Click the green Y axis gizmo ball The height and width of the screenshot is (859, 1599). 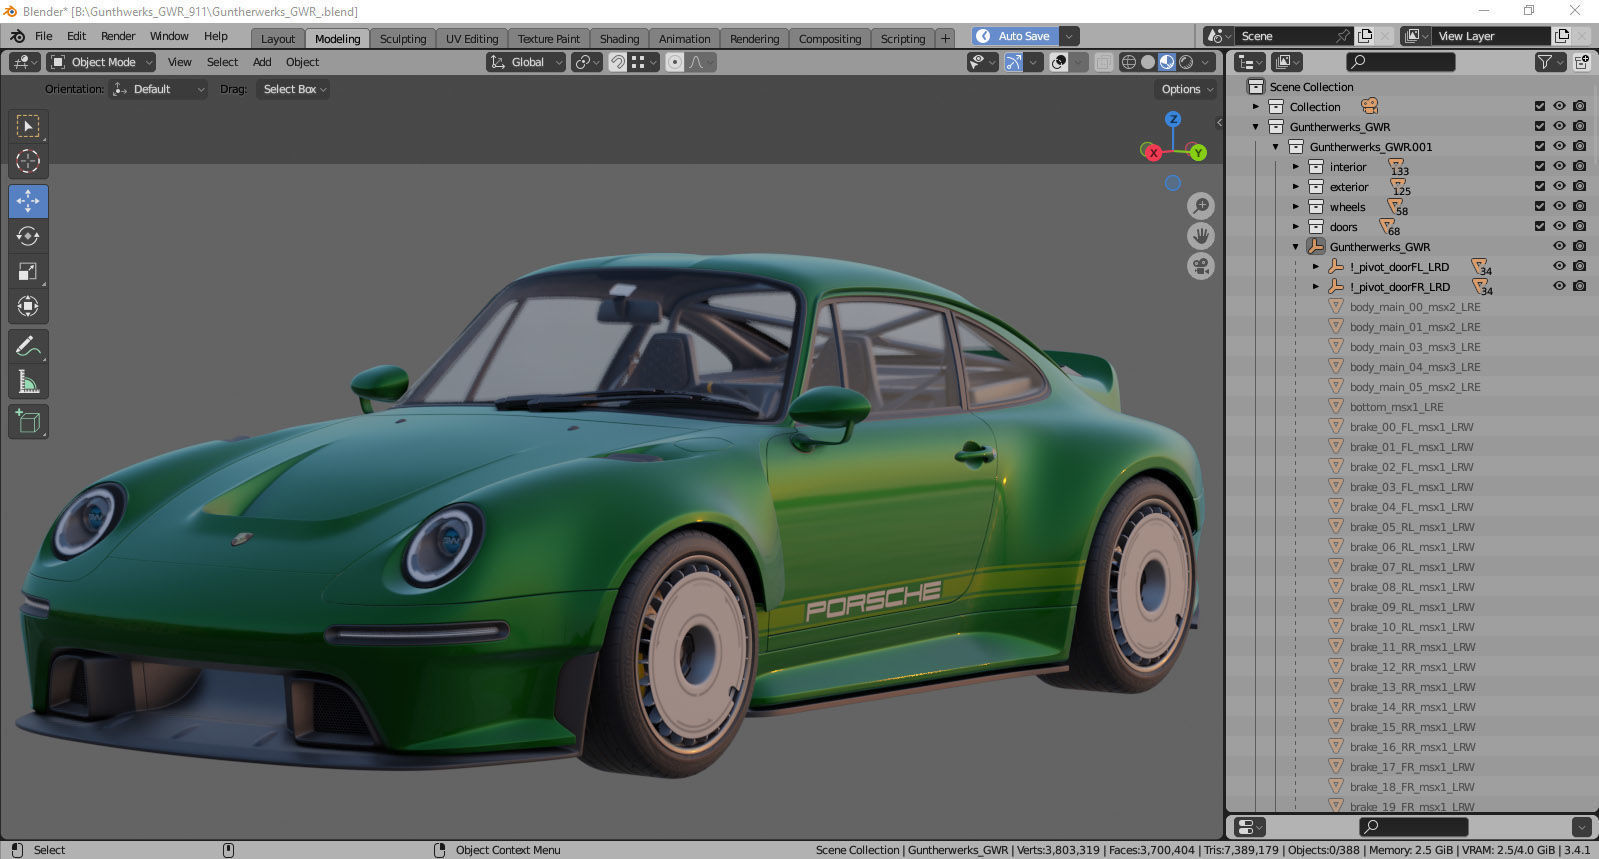tap(1197, 152)
